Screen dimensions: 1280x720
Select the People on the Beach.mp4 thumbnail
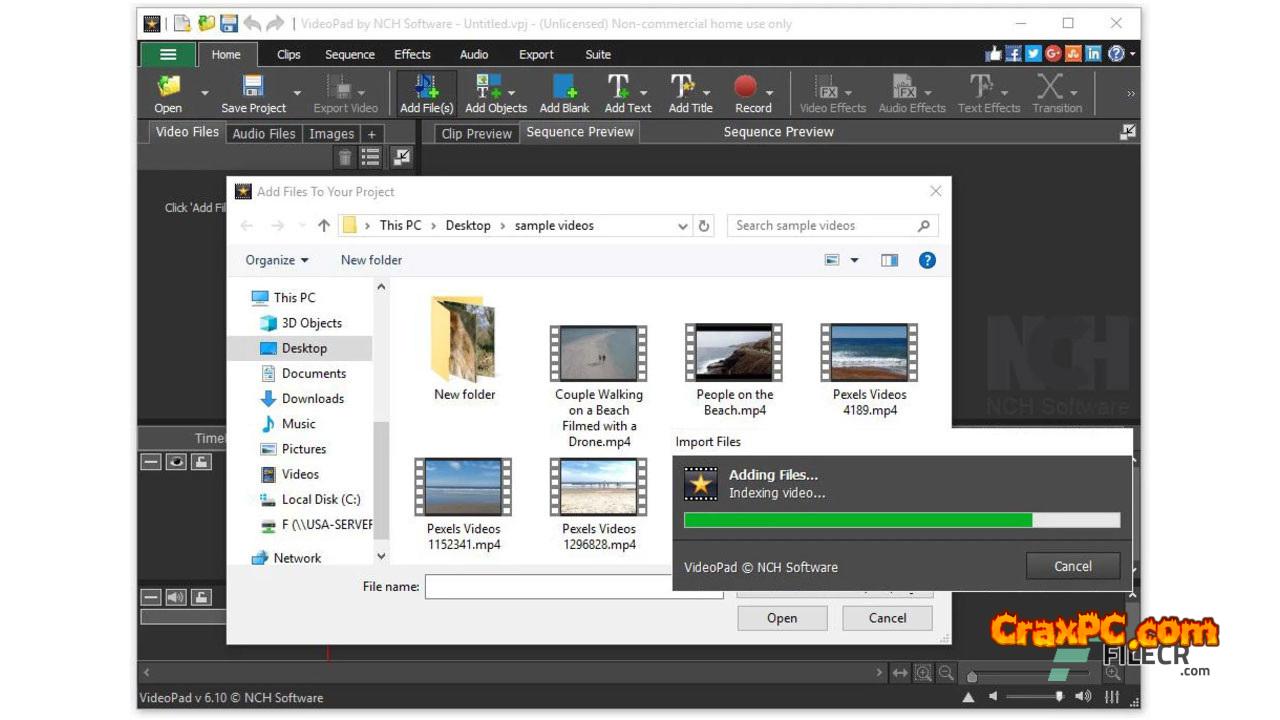tap(734, 353)
